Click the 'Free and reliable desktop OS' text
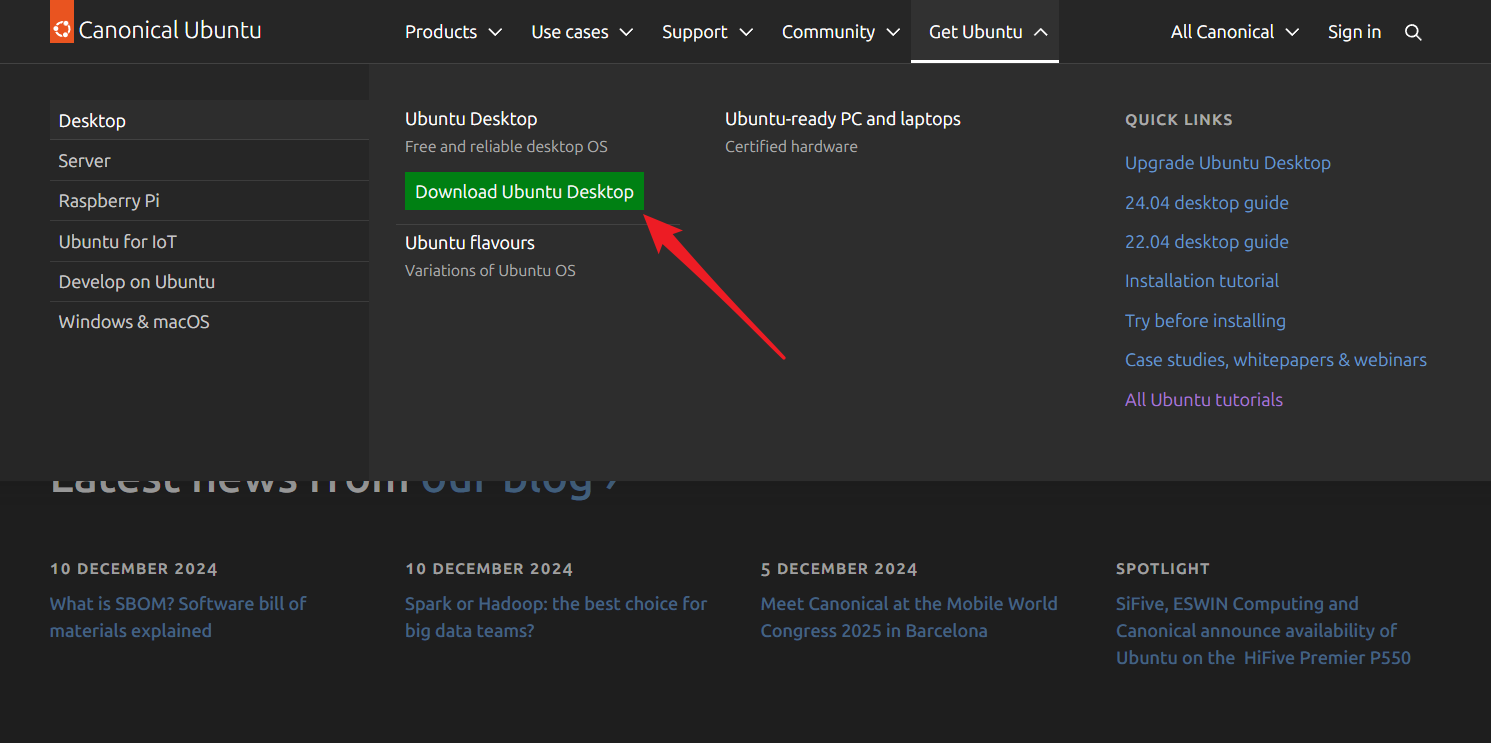Image resolution: width=1491 pixels, height=743 pixels. [x=506, y=147]
